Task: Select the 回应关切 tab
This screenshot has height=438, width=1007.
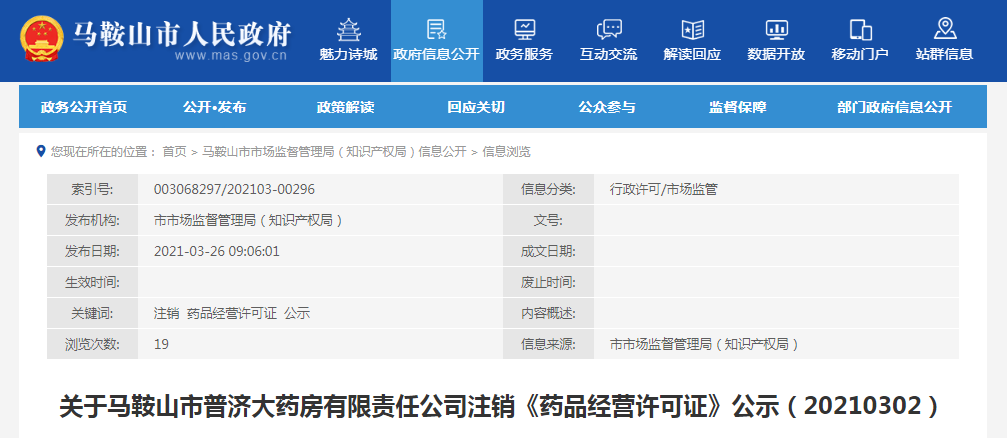Action: pos(476,107)
